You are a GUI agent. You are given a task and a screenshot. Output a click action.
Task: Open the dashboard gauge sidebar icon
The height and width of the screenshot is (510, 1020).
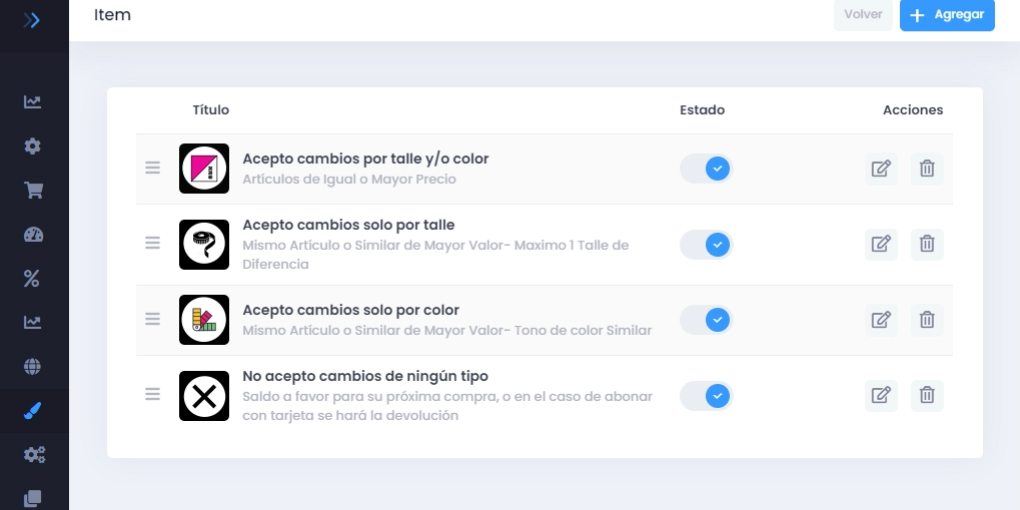(33, 234)
